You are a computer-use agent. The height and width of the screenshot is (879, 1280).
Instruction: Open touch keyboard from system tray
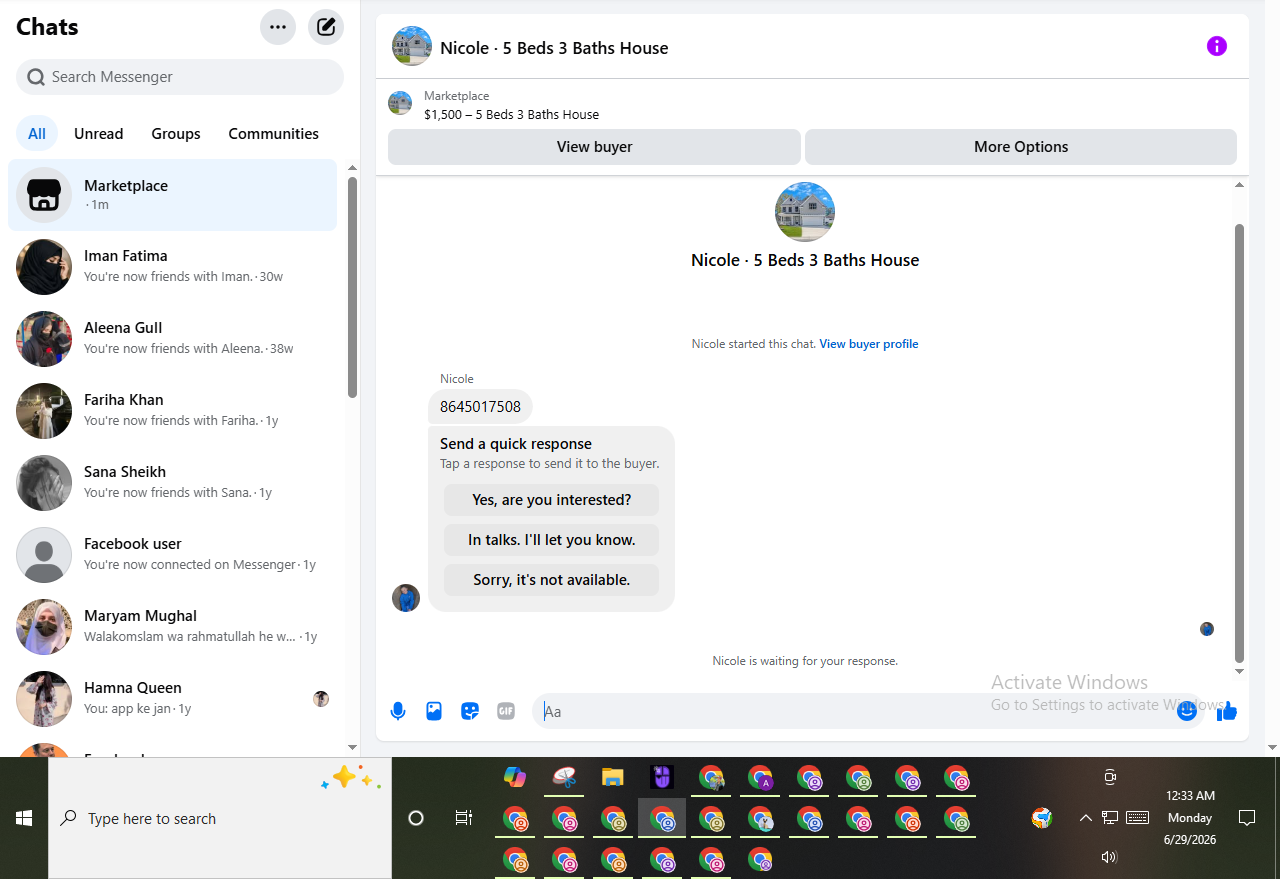coord(1138,818)
